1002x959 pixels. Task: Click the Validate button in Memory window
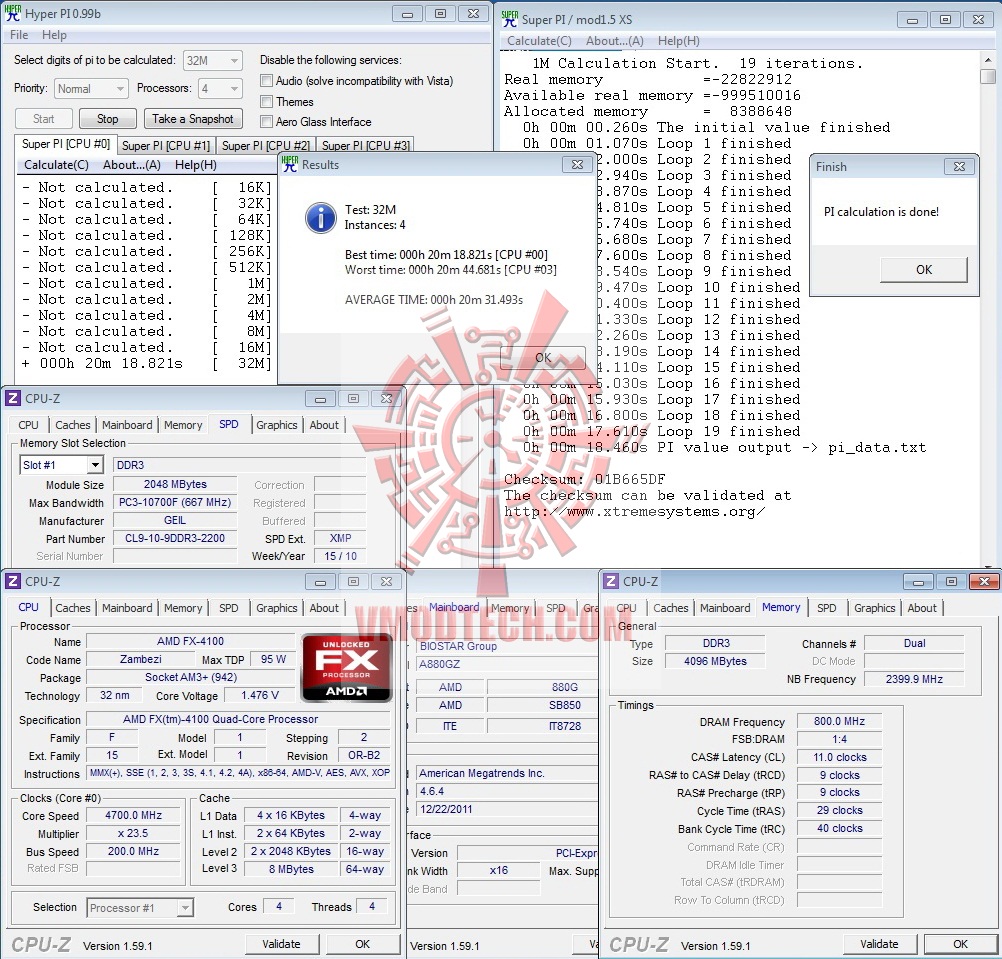tap(879, 944)
